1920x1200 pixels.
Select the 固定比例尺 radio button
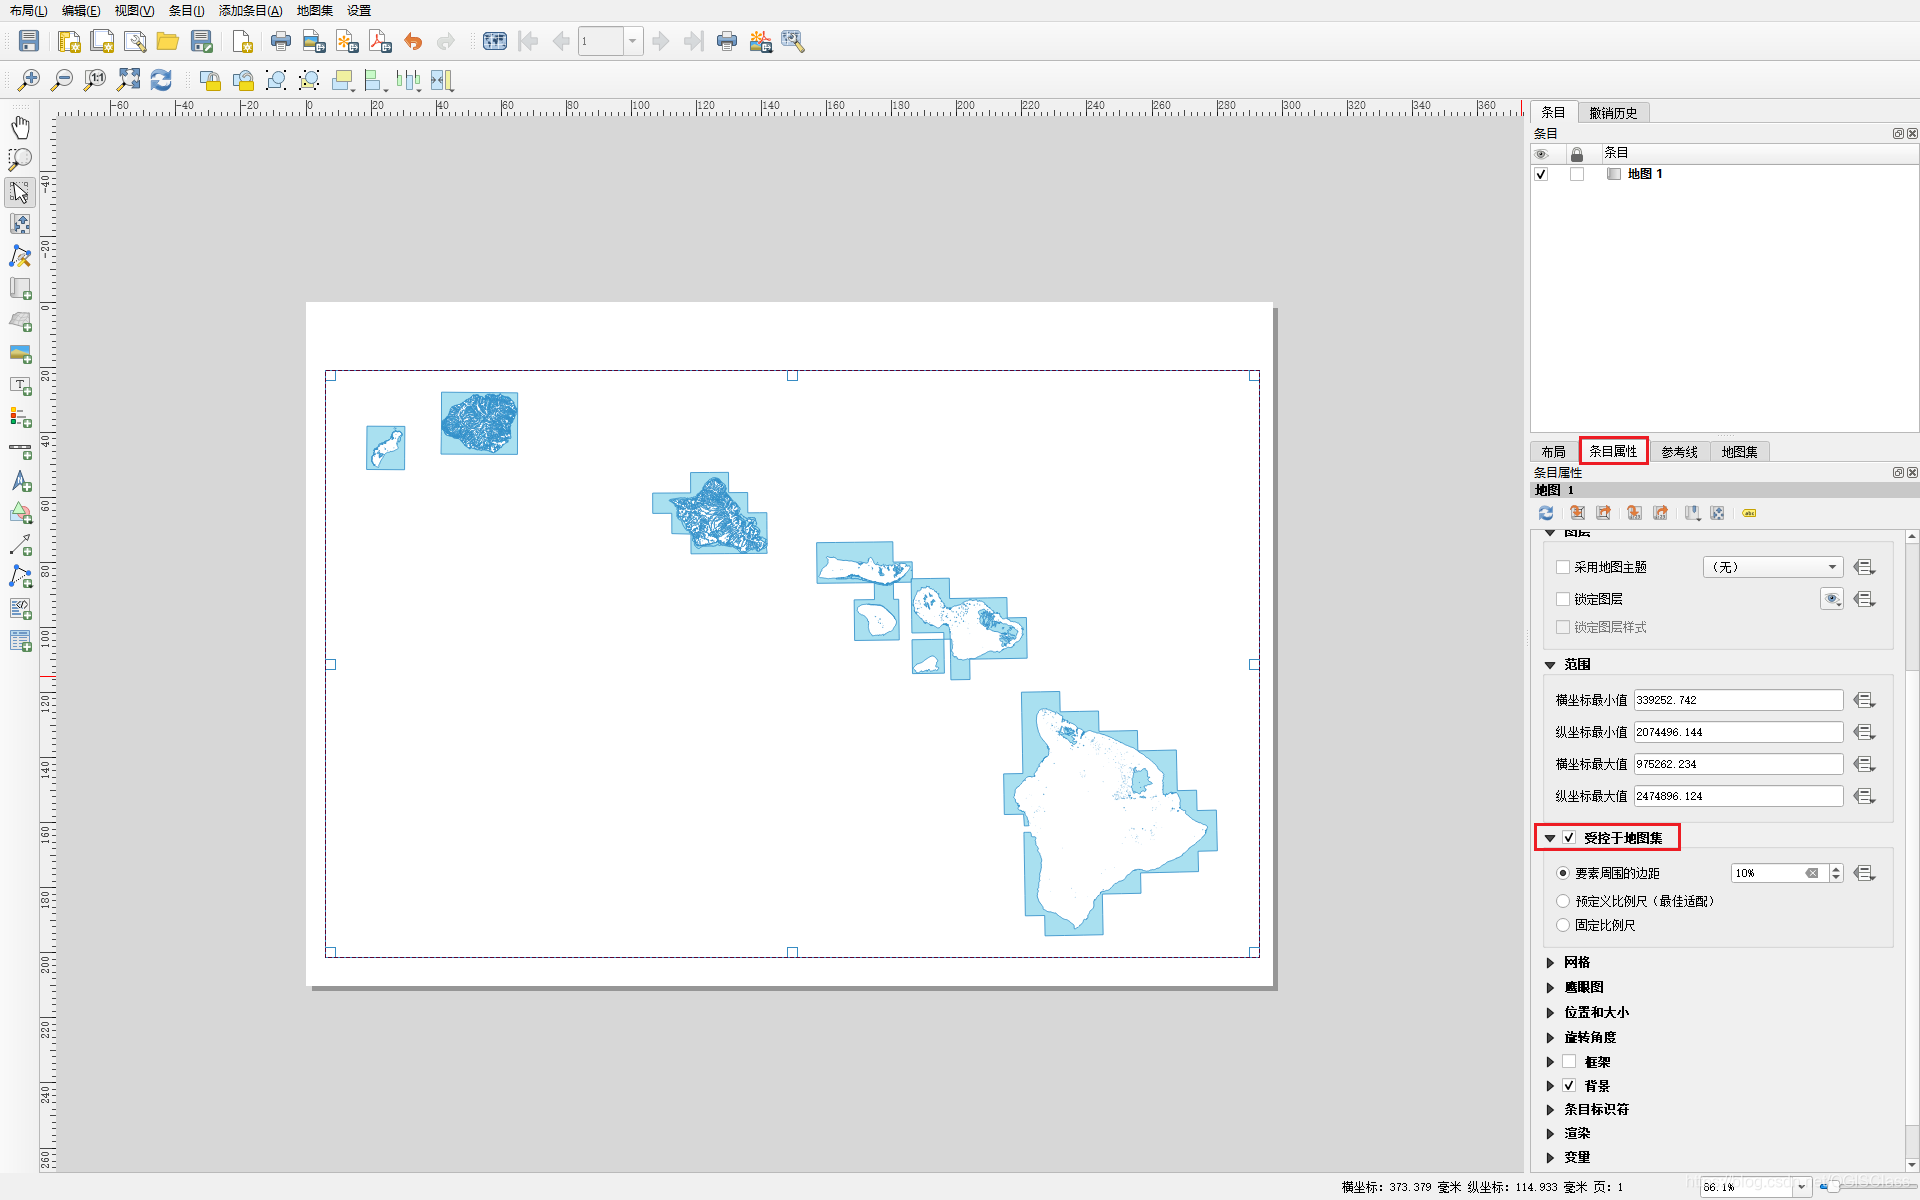pos(1563,925)
